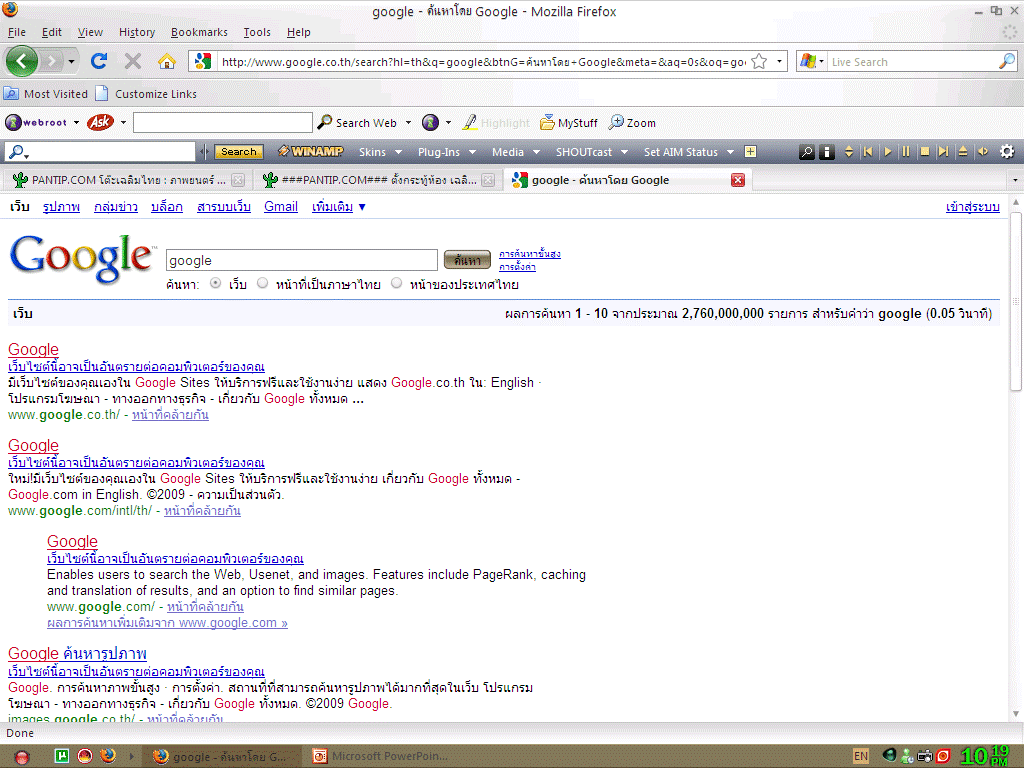1024x768 pixels.
Task: Click in the Google search query field
Action: [x=302, y=260]
